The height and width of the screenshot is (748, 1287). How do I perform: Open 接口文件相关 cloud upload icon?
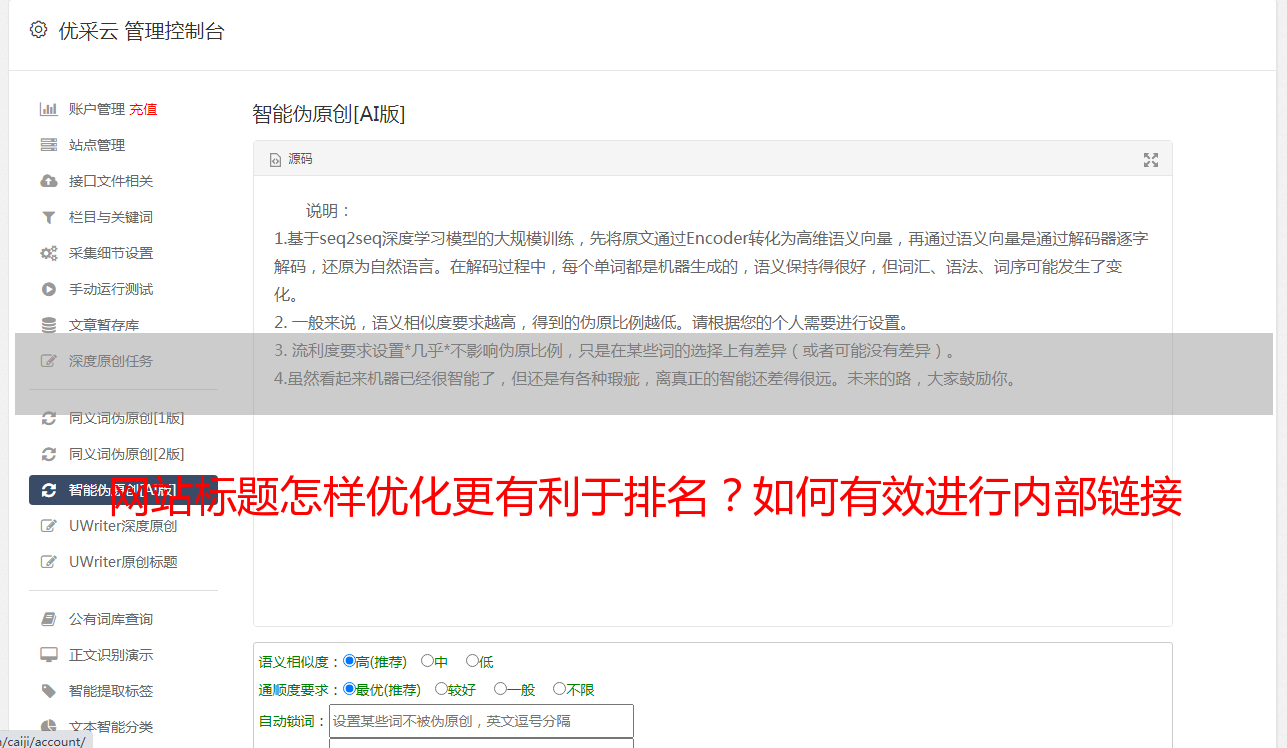48,181
